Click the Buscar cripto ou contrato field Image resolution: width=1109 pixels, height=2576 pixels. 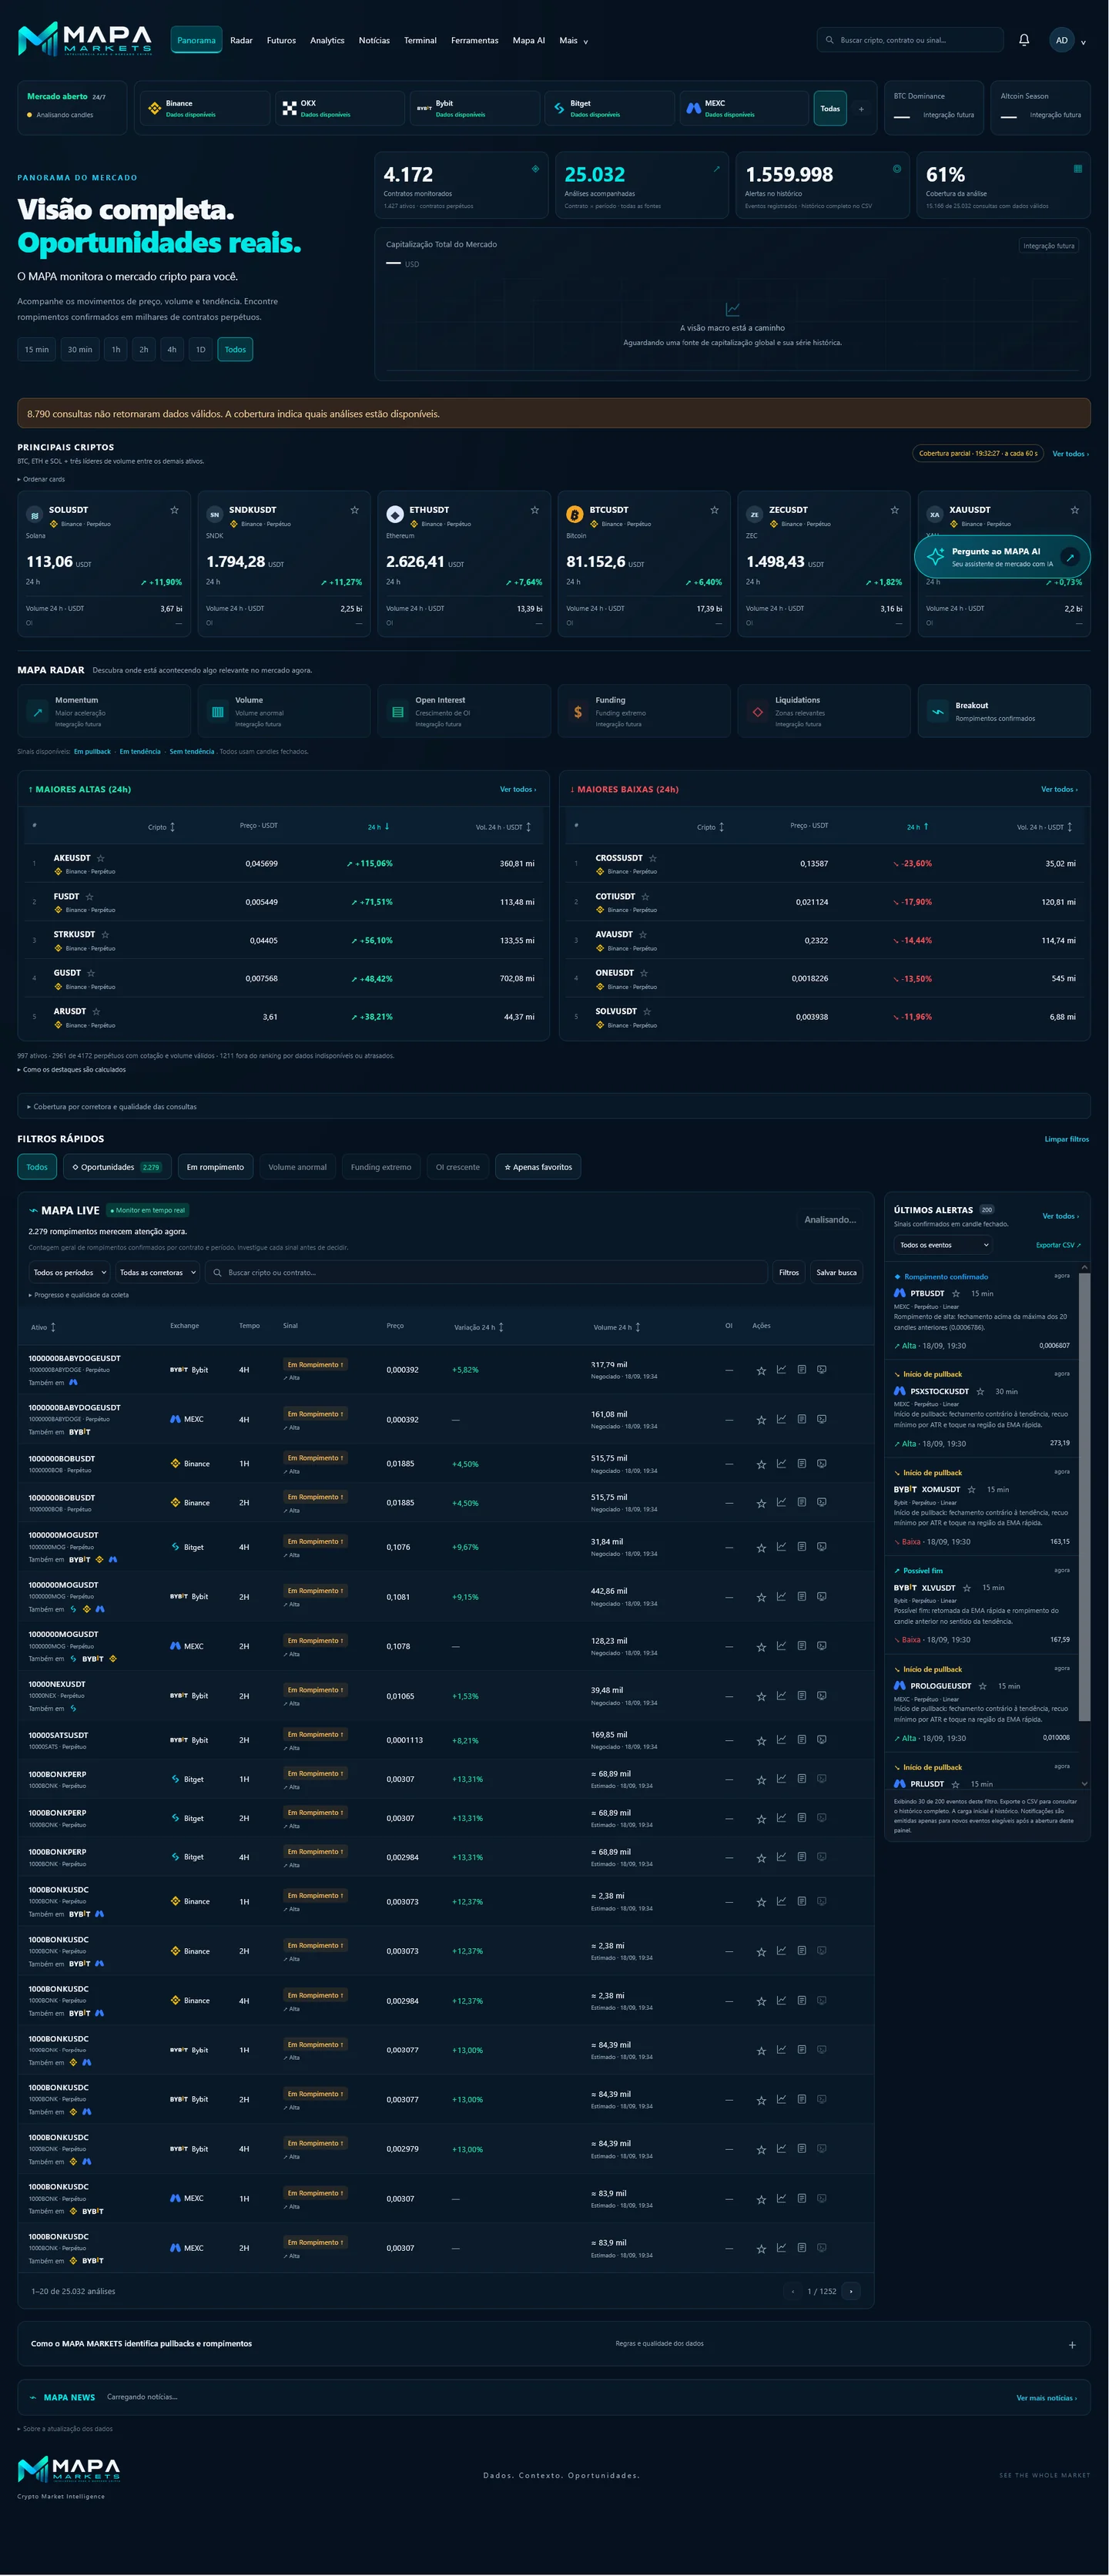pos(488,1273)
